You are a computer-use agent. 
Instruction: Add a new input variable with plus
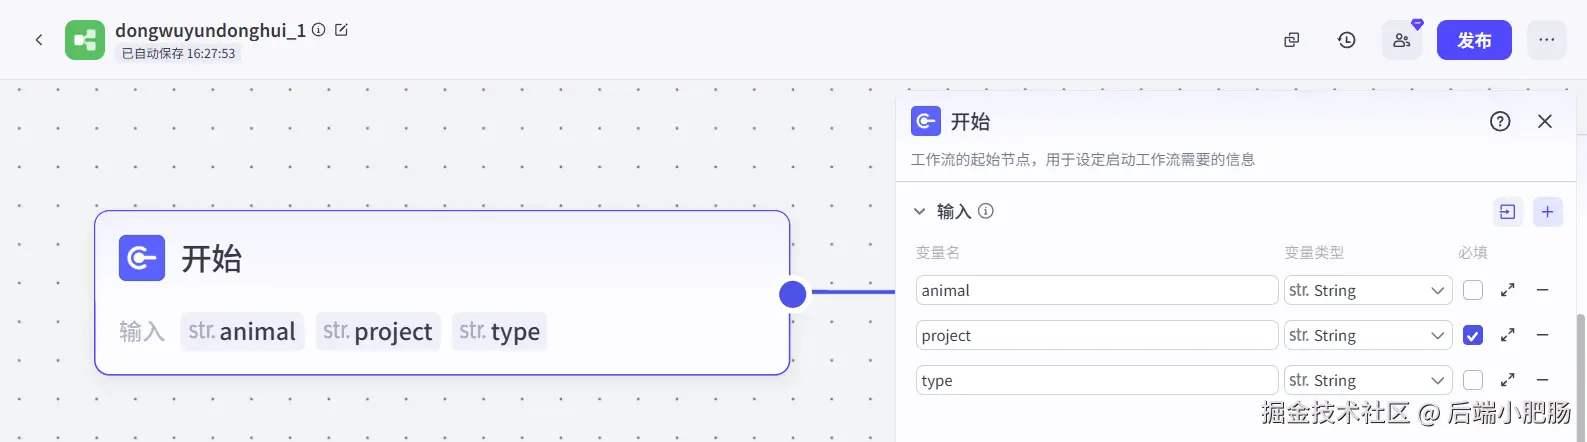(x=1547, y=212)
